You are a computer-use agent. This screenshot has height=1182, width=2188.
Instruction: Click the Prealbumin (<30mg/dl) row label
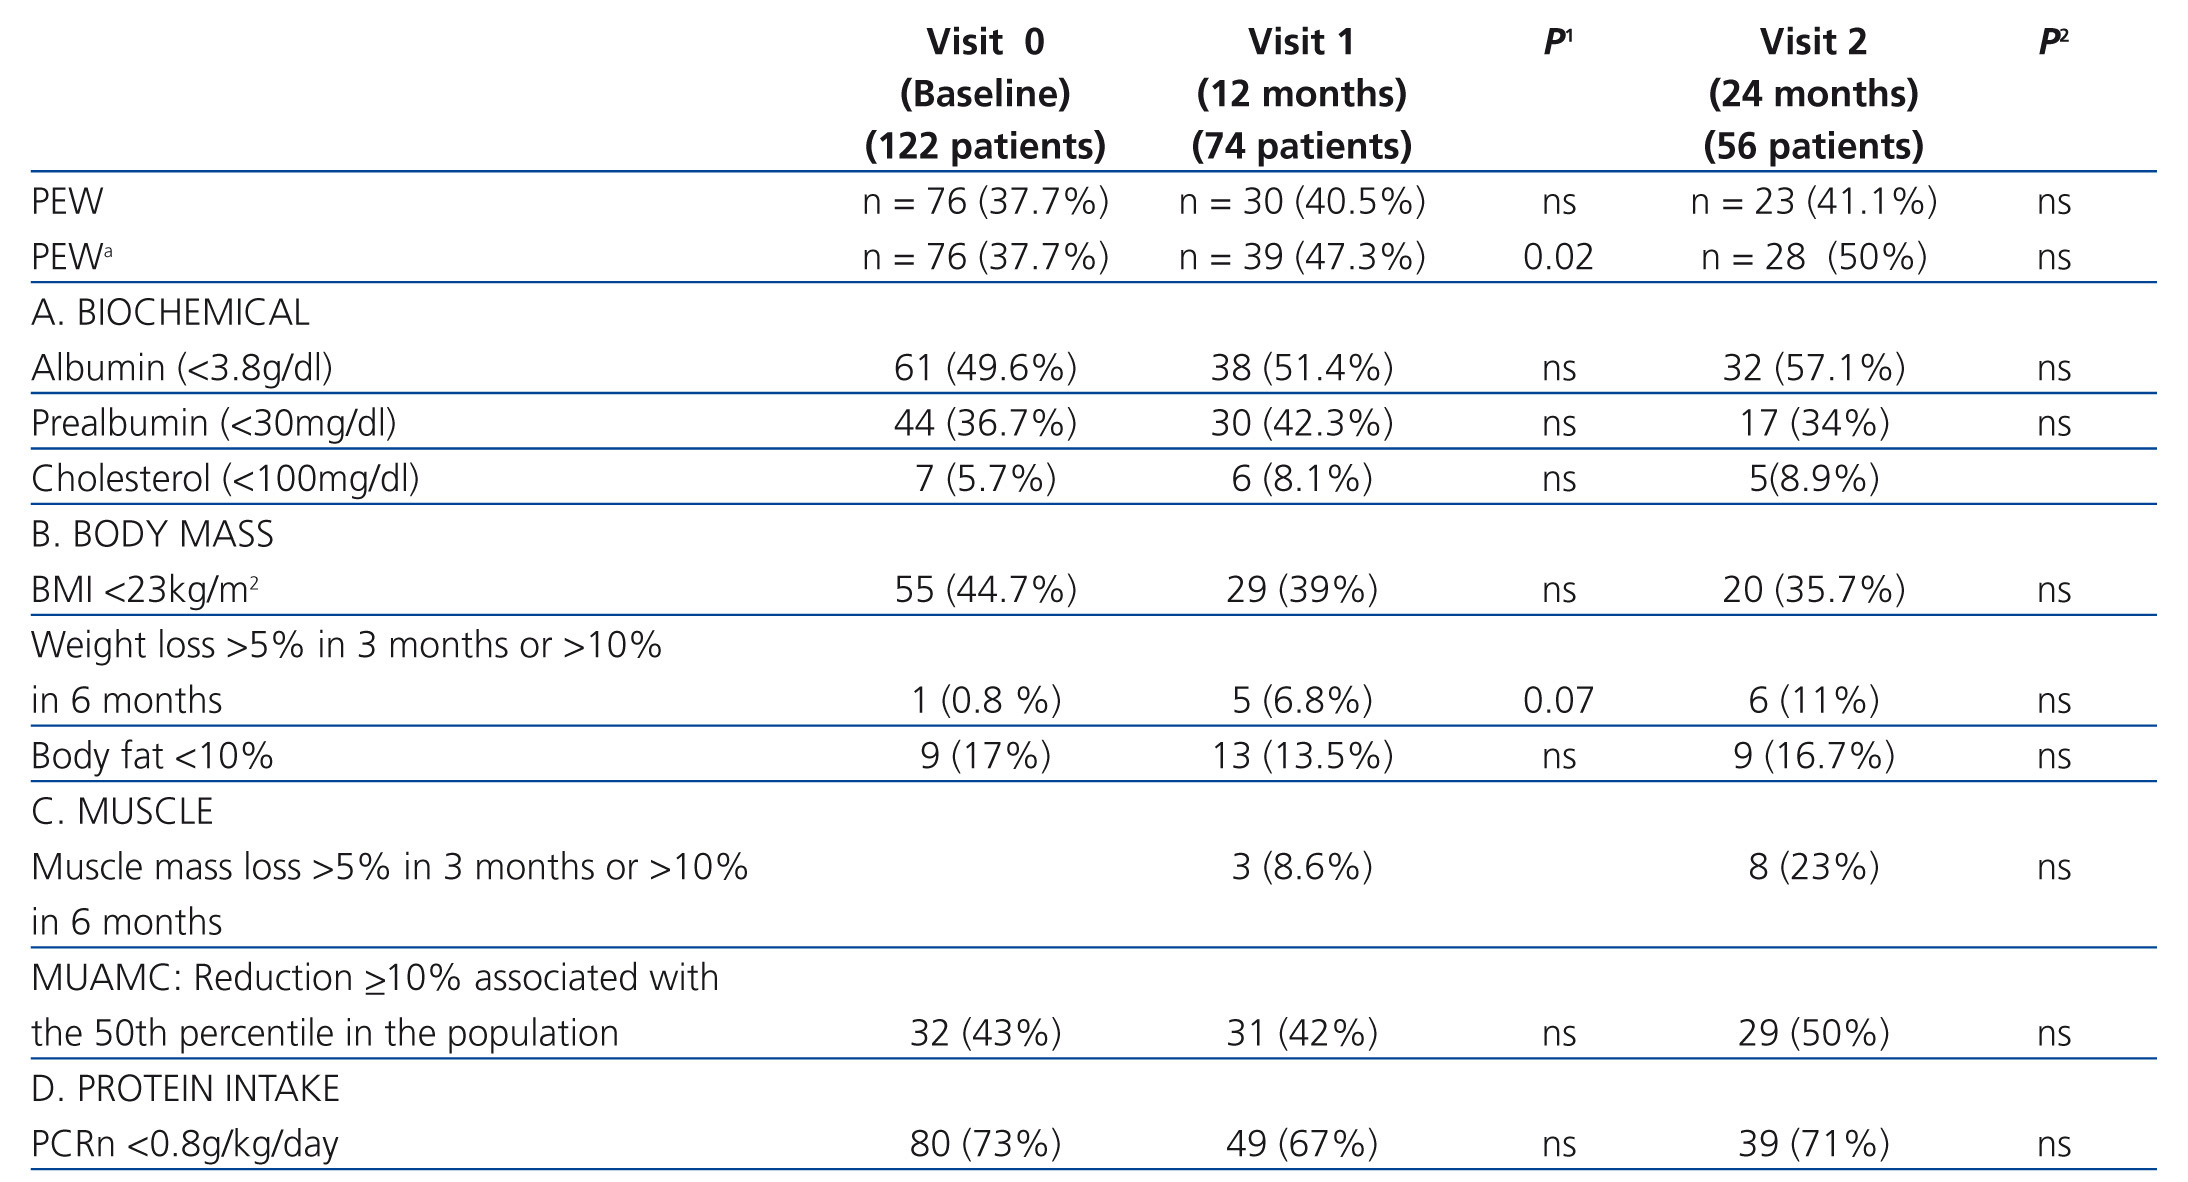(x=214, y=423)
